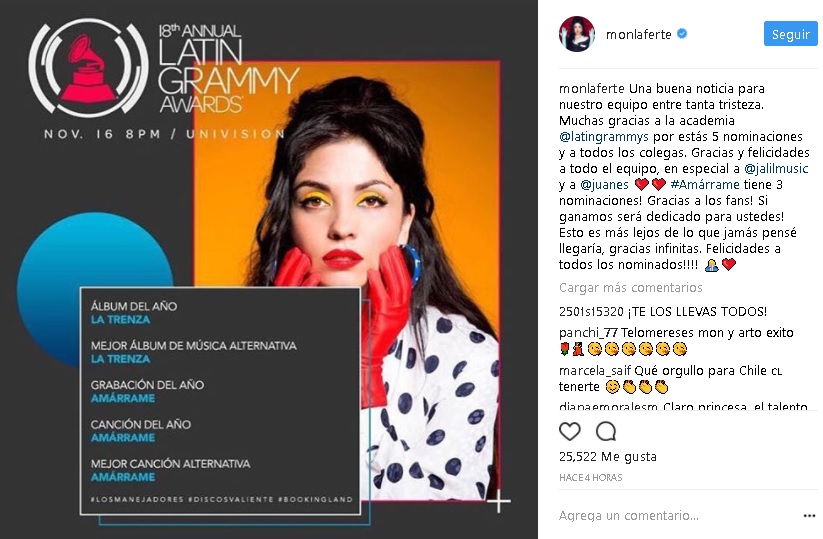
Task: Open commenter 2501s15320's profile
Action: [591, 312]
